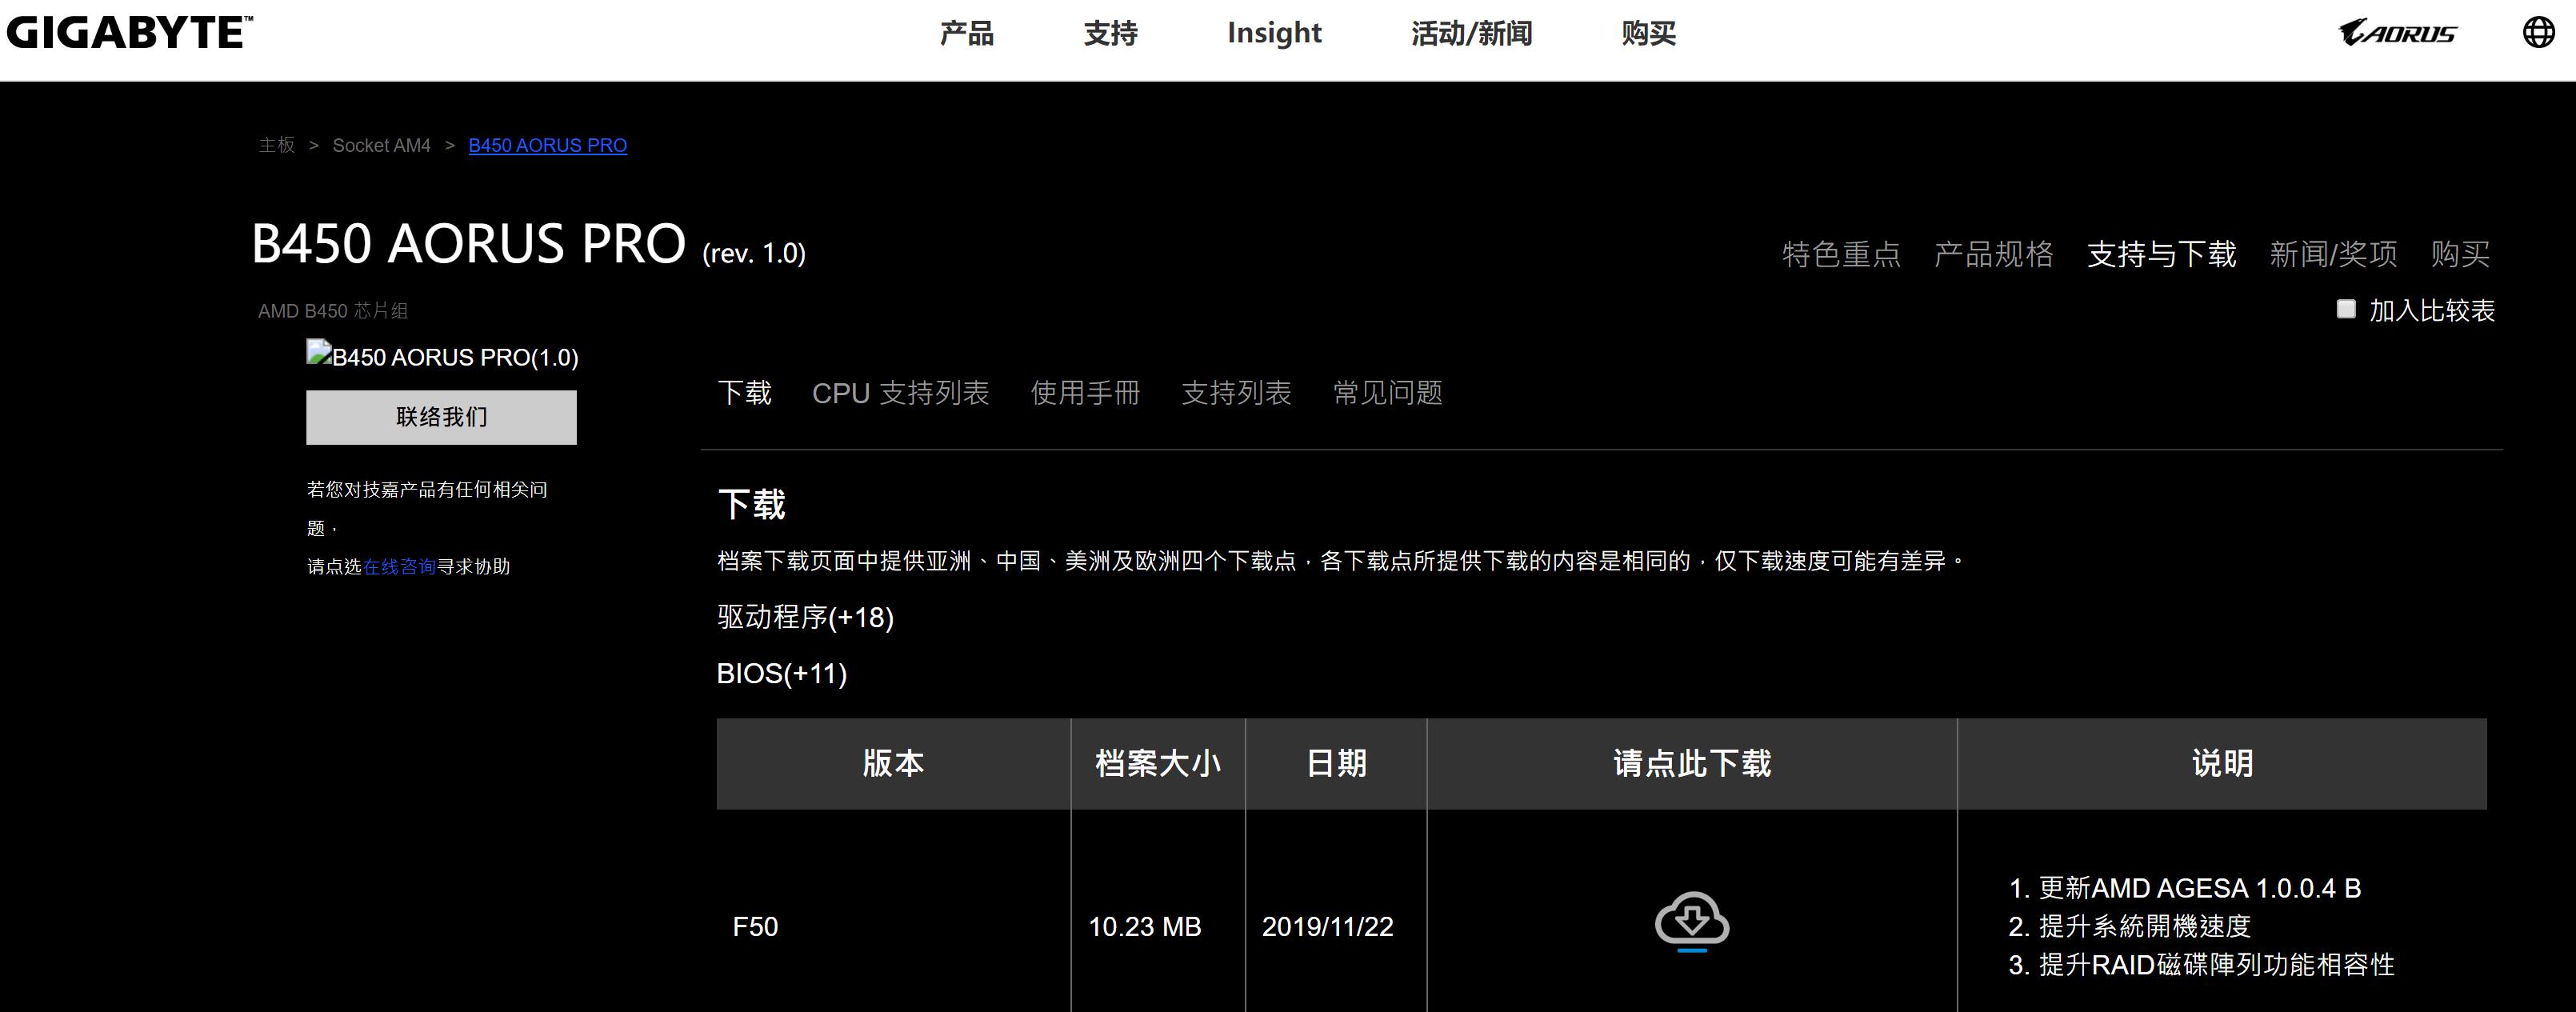
Task: Download BIOS F50 via cloud icon
Action: pyautogui.click(x=1691, y=921)
